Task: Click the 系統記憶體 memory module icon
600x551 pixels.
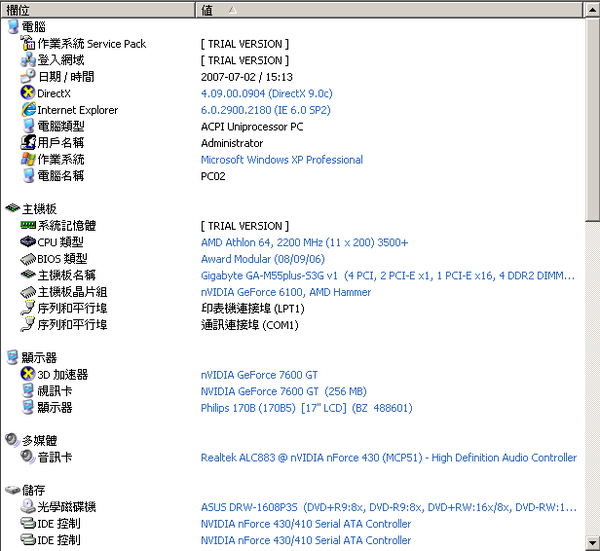Action: click(28, 225)
